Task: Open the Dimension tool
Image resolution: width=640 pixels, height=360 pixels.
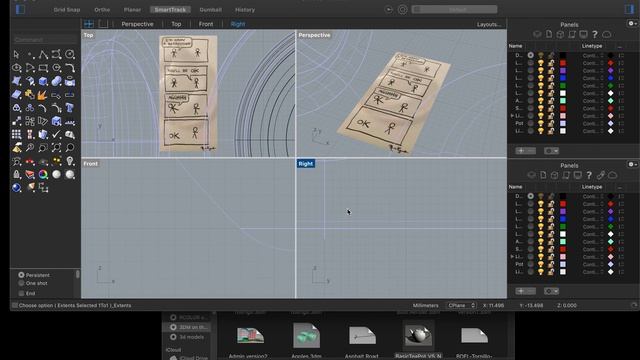Action: tap(70, 121)
